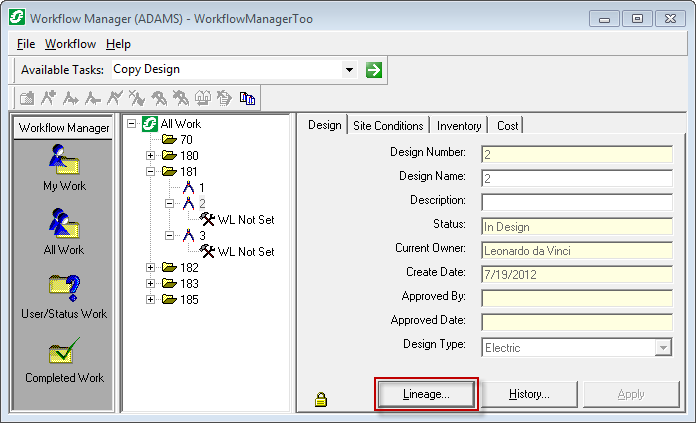This screenshot has width=696, height=423.
Task: Select folder 70 in the work tree
Action: (x=186, y=140)
